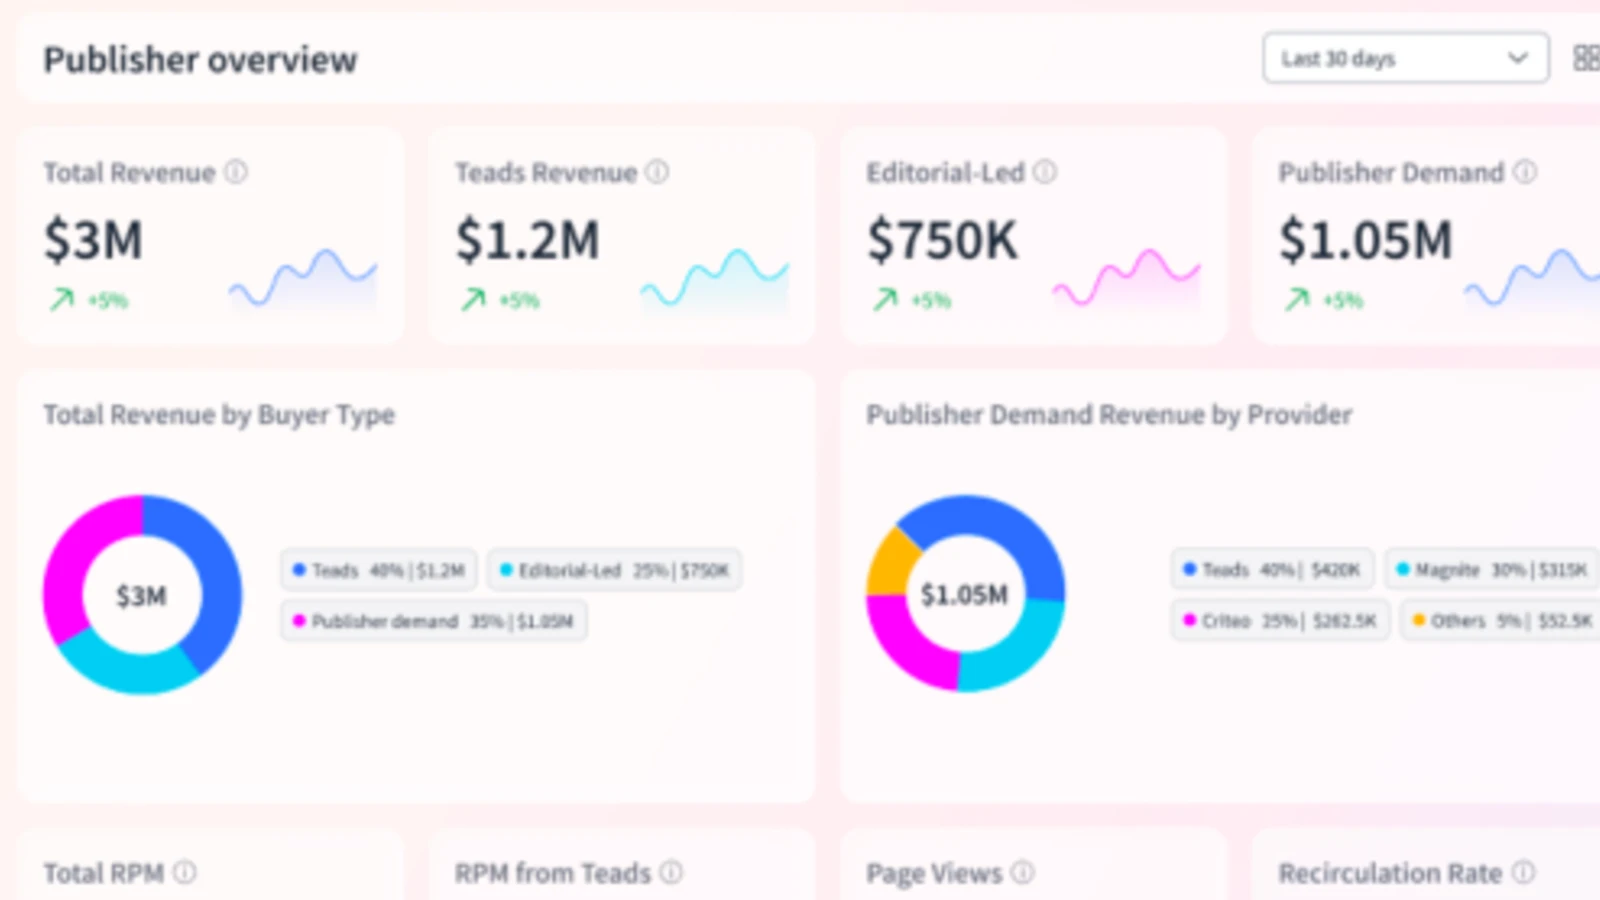
Task: Click the +5% change under Editorial-Led
Action: point(931,300)
